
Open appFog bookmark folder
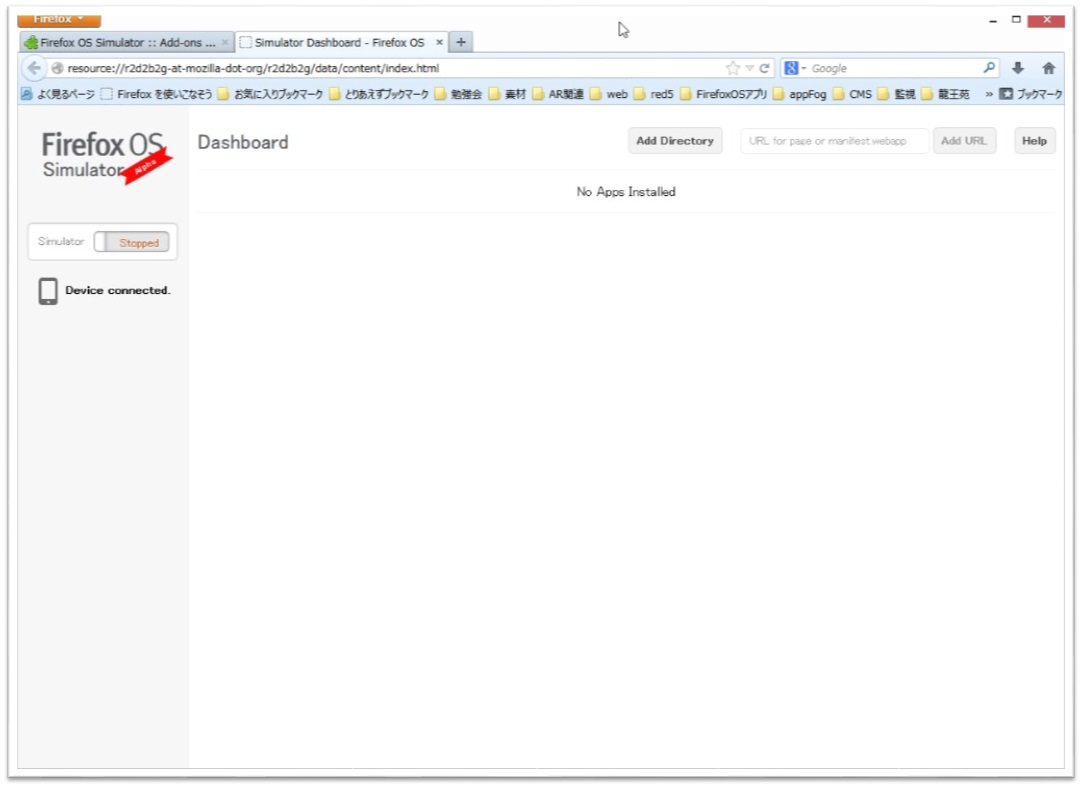click(800, 94)
